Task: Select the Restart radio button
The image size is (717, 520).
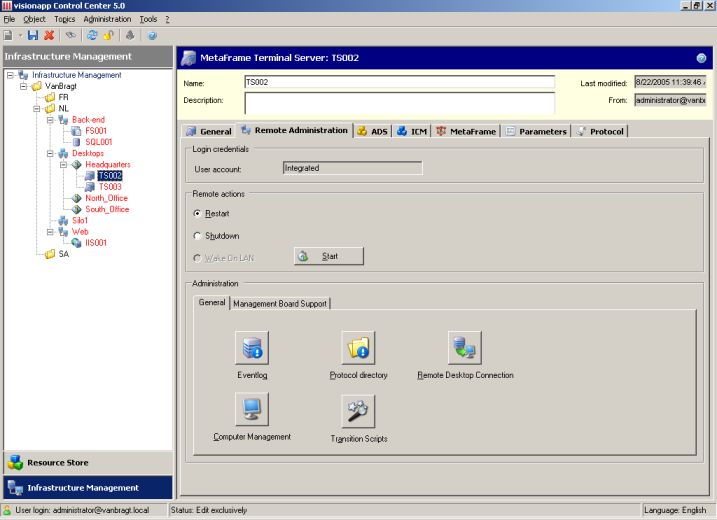Action: coord(197,214)
